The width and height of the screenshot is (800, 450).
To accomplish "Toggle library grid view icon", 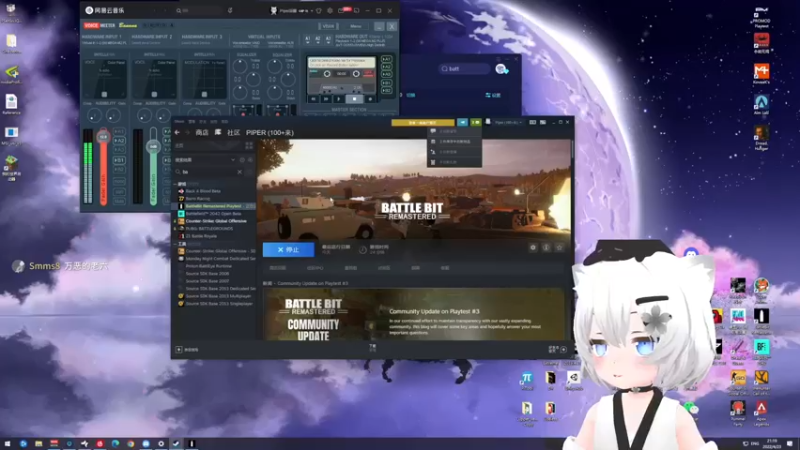I will click(x=248, y=145).
